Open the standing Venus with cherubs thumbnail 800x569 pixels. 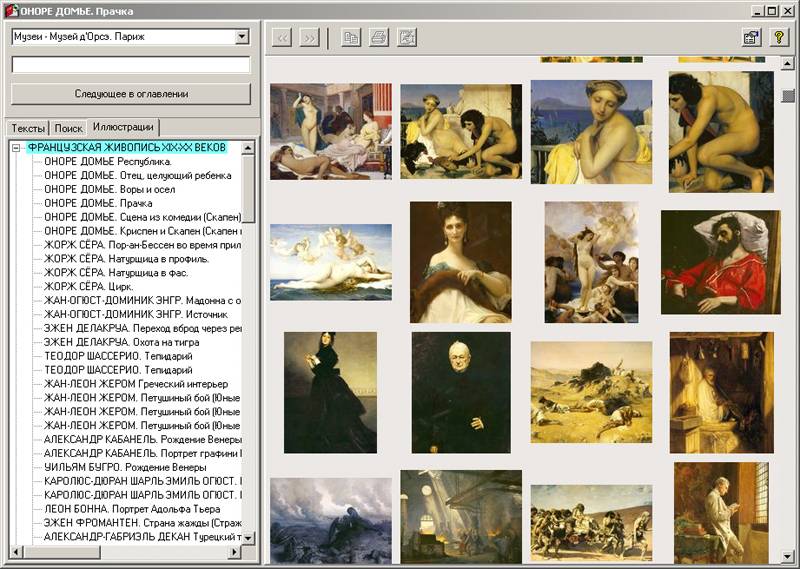591,262
